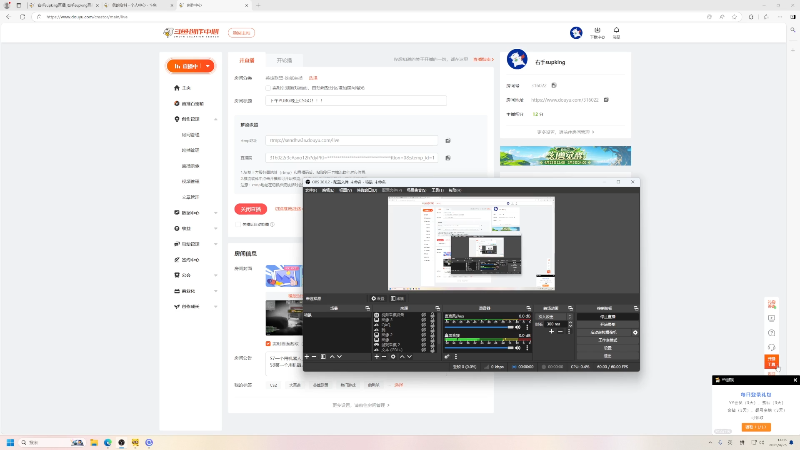This screenshot has width=800, height=450.
Task: Click studio mode button in OBS Controls
Action: (607, 340)
